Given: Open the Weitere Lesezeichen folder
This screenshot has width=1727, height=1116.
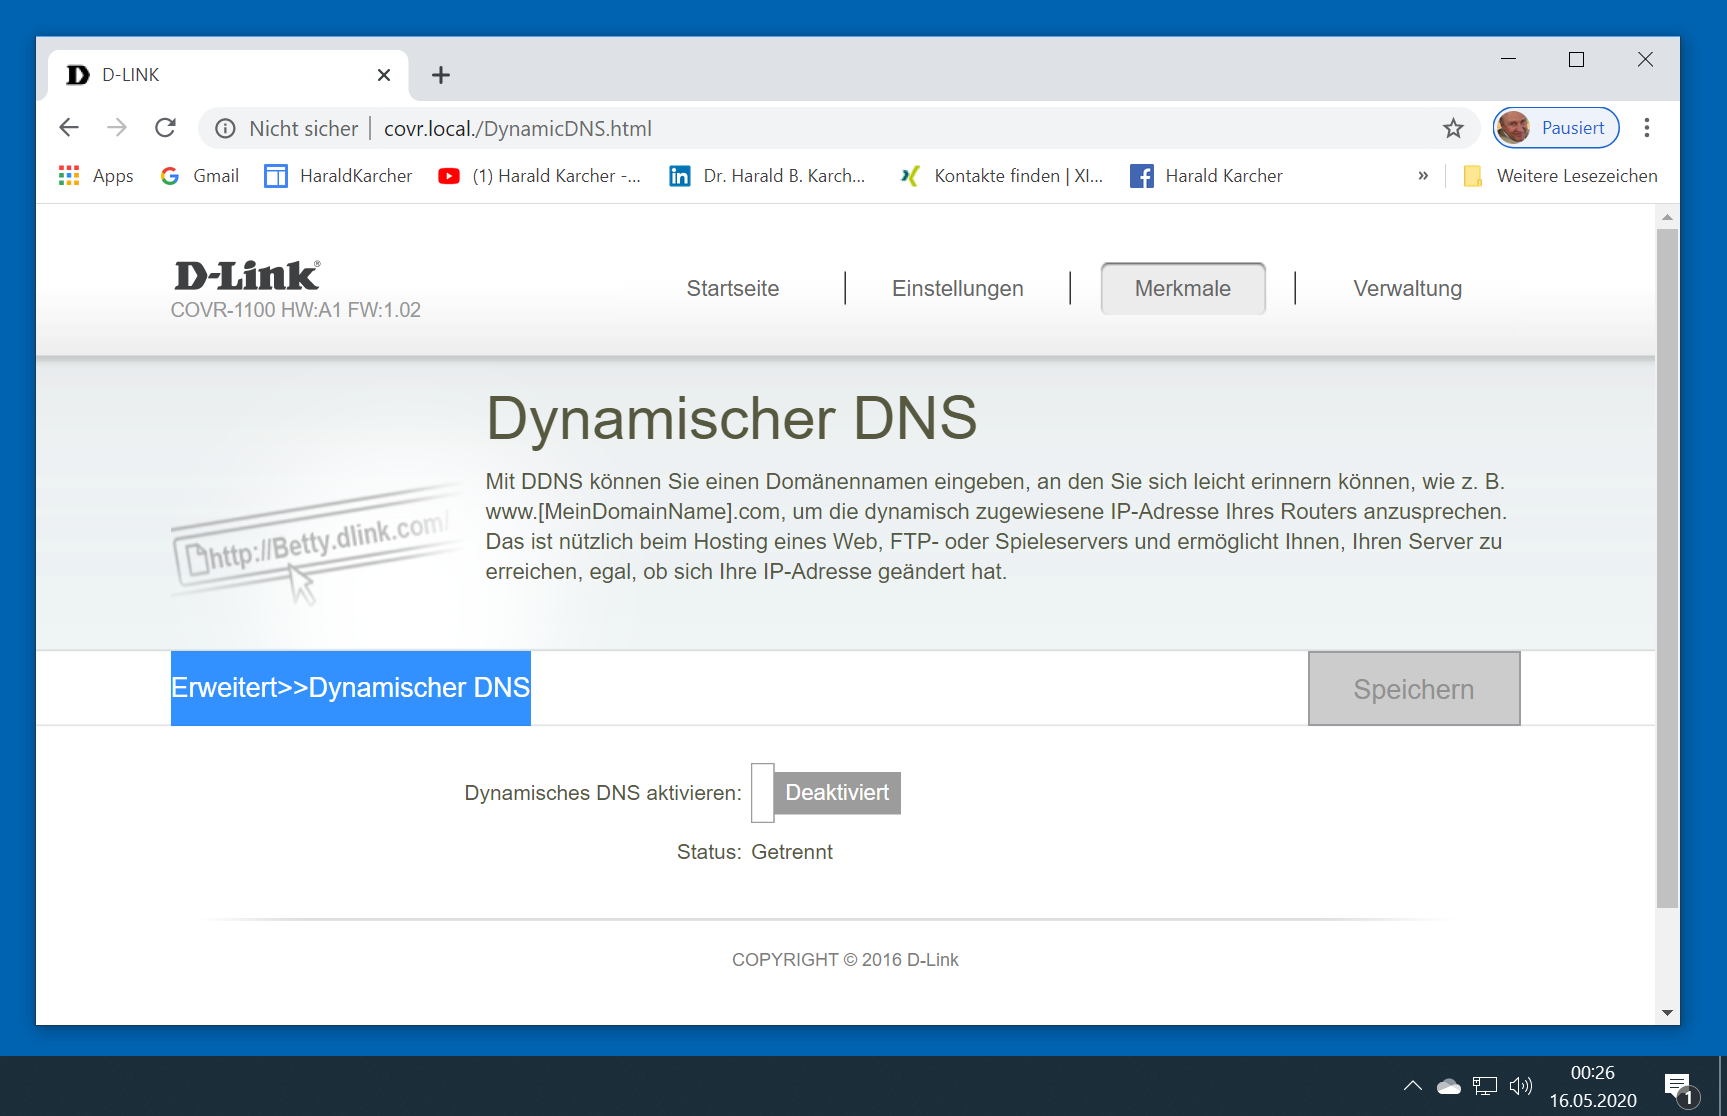Looking at the screenshot, I should [x=1560, y=176].
